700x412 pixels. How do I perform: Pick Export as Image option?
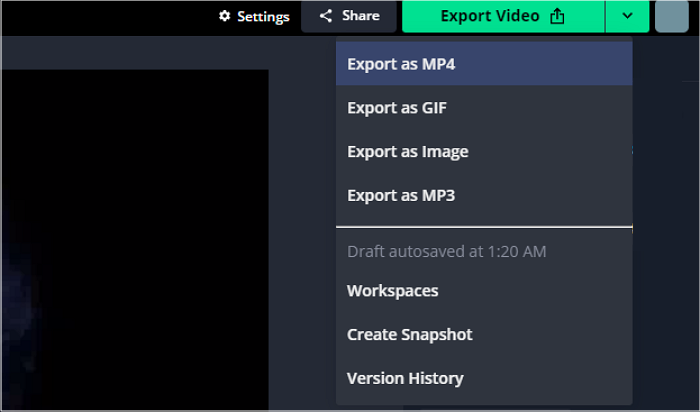tap(407, 152)
